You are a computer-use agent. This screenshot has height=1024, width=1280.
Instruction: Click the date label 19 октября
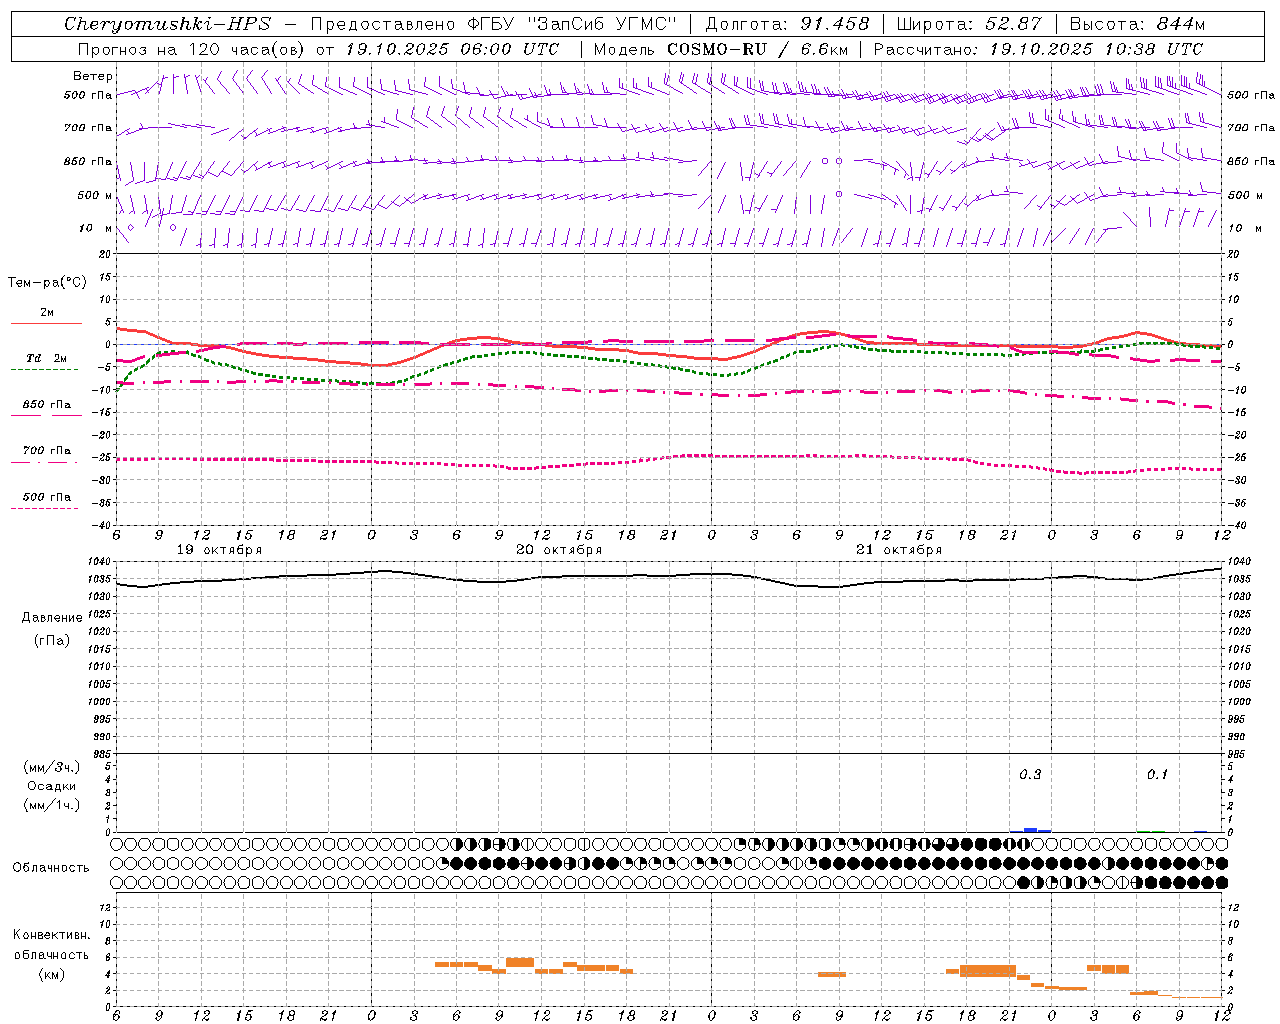tap(219, 550)
